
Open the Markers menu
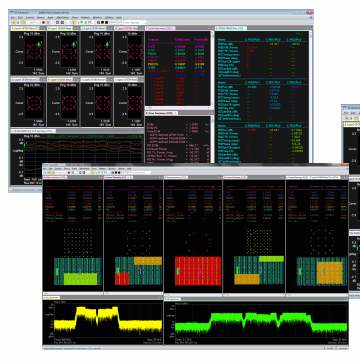pyautogui.click(x=85, y=17)
